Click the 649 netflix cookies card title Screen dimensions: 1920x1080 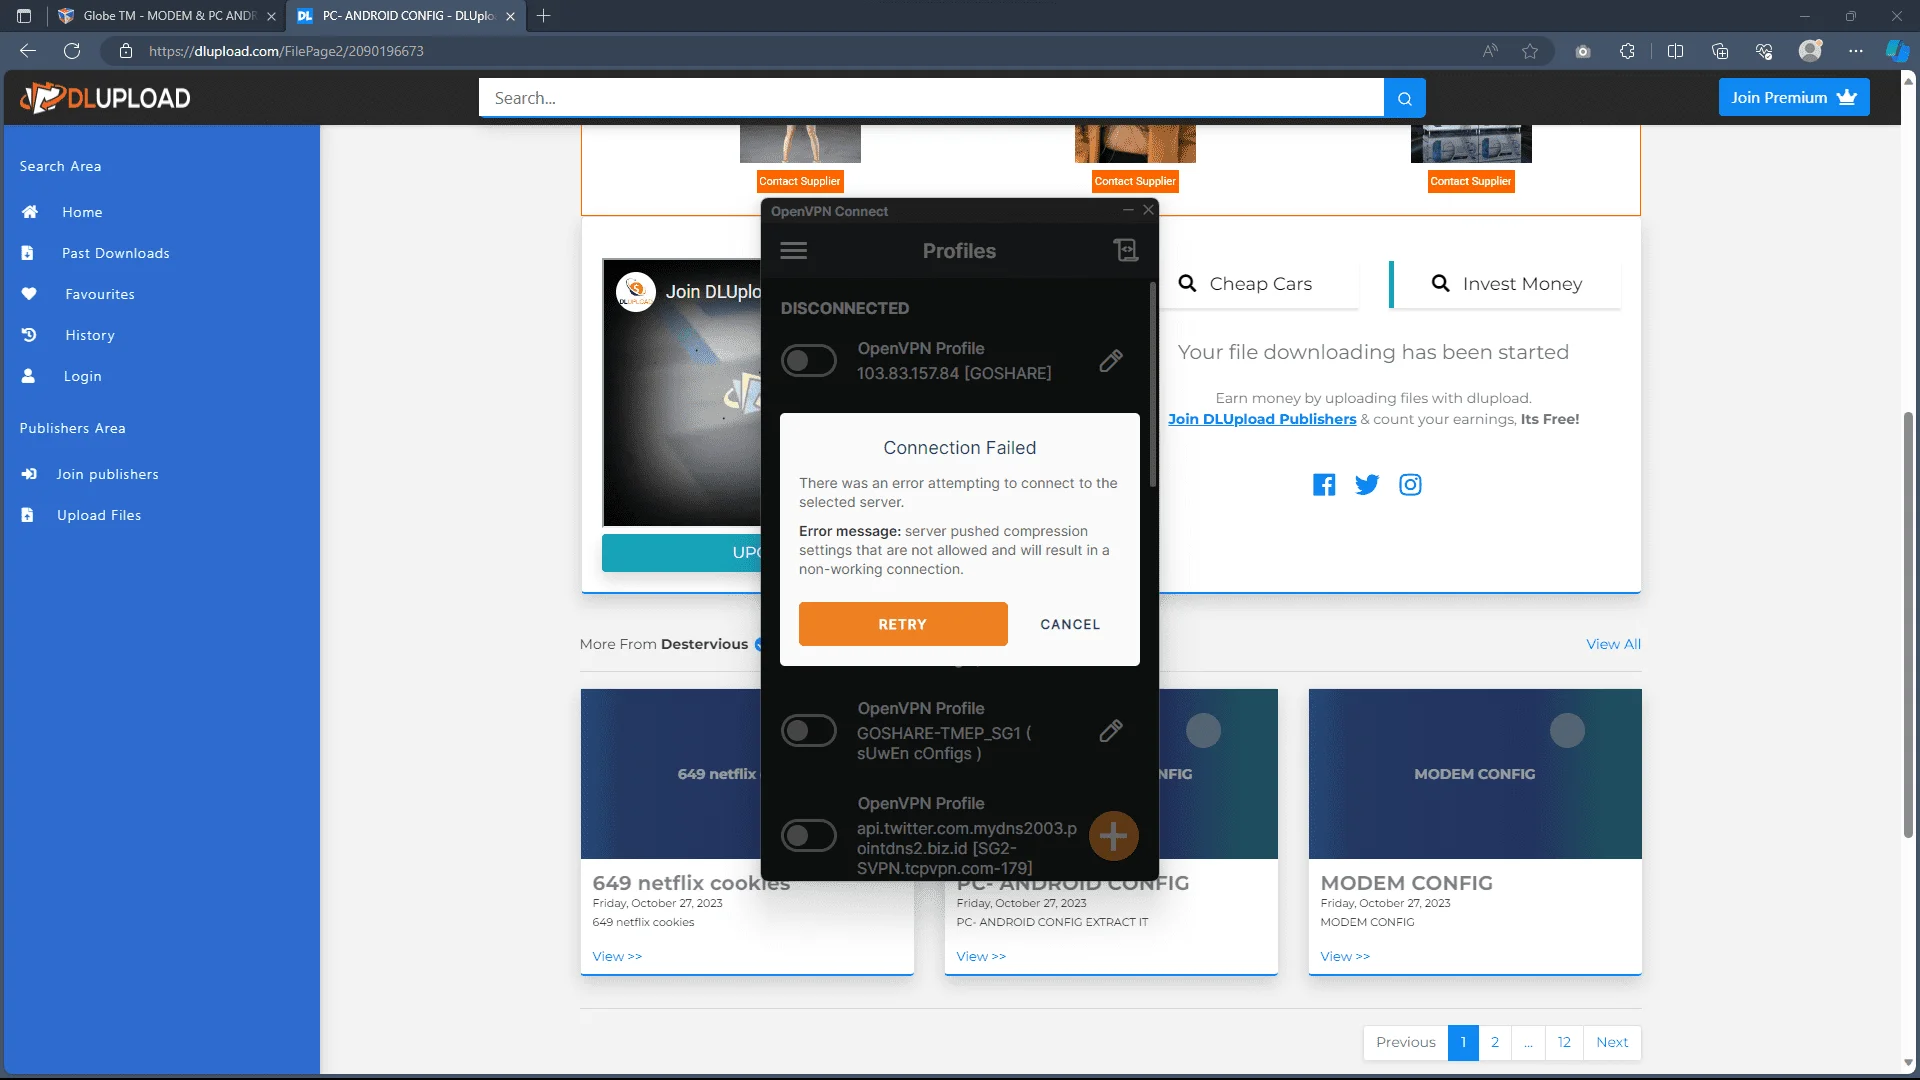point(691,884)
